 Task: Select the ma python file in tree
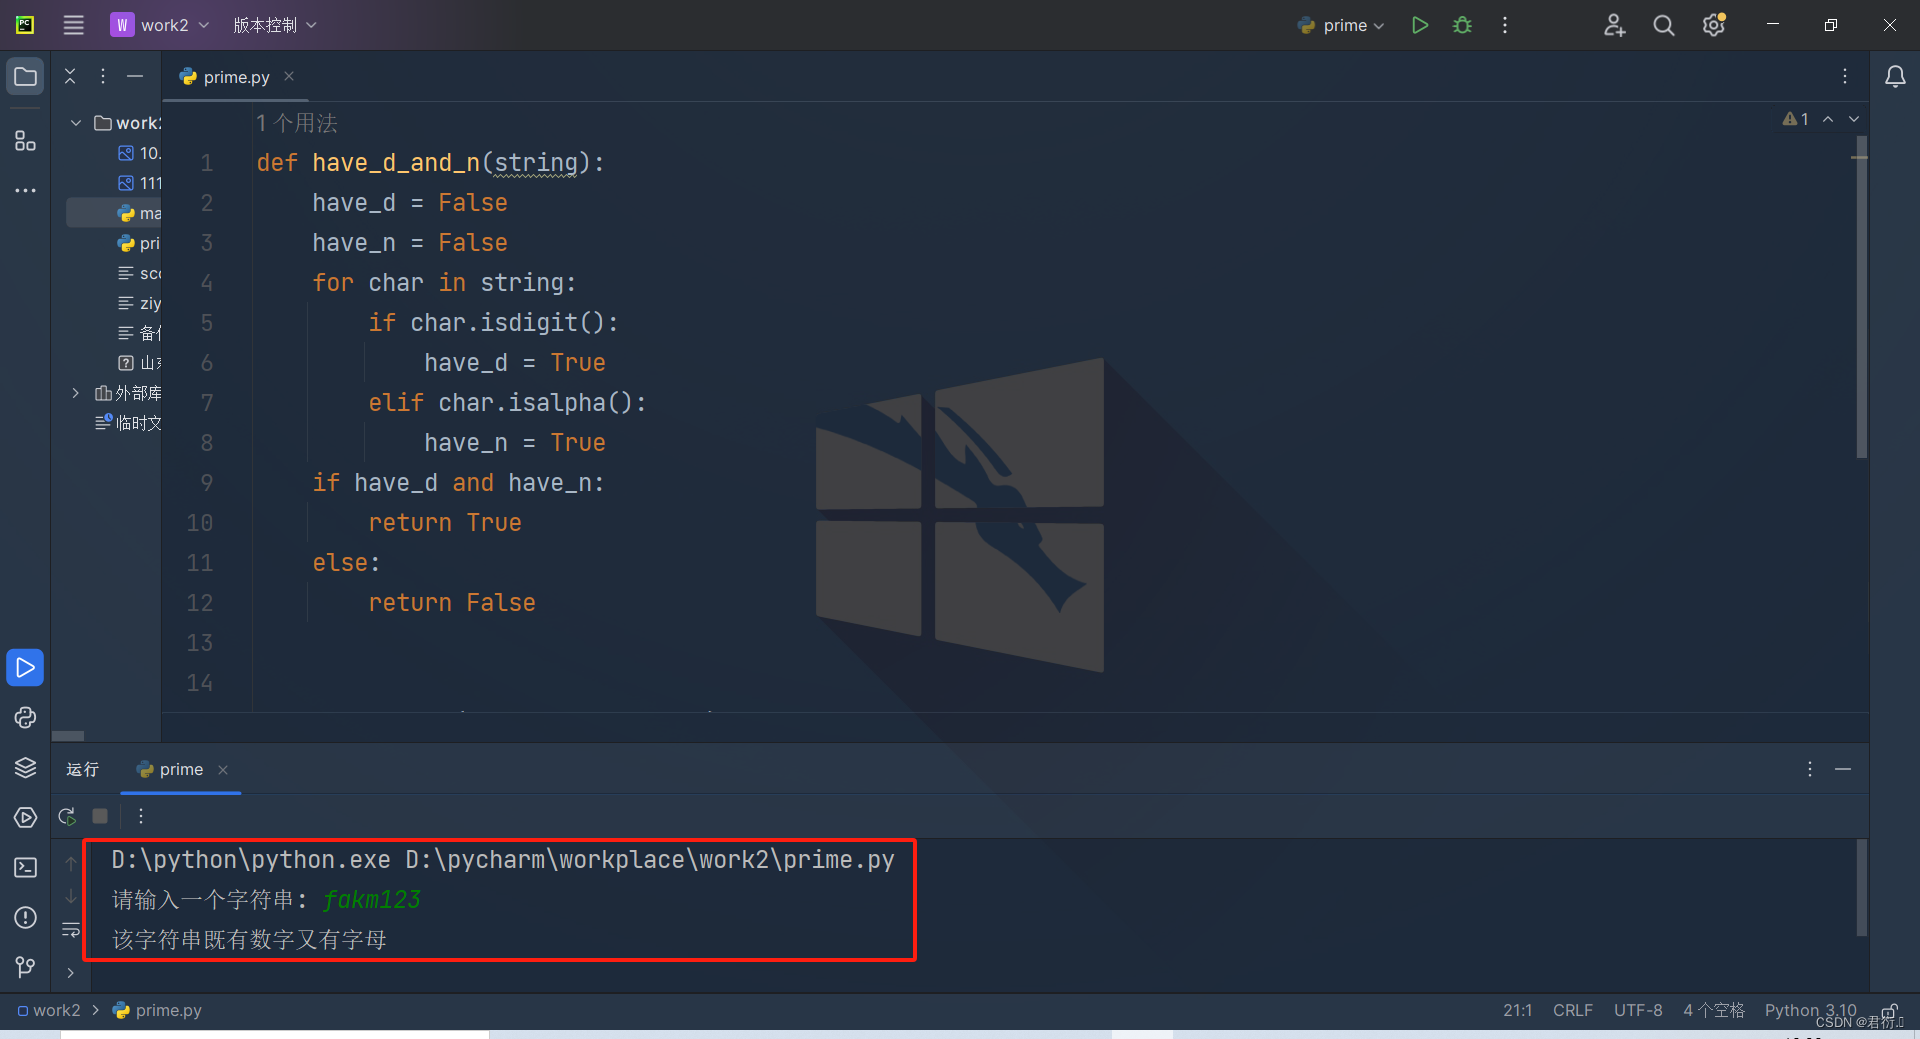(x=139, y=213)
